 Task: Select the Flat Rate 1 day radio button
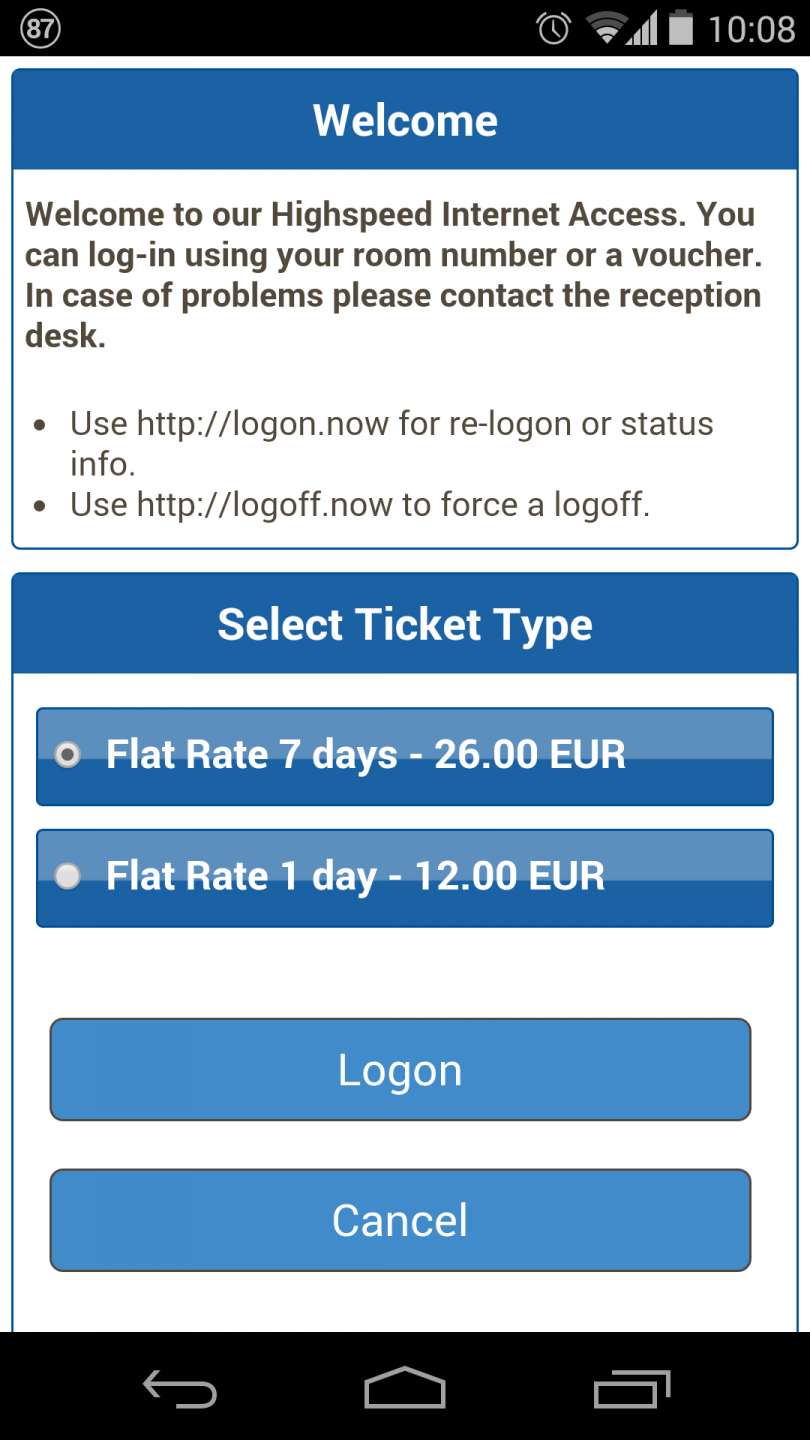click(x=67, y=877)
